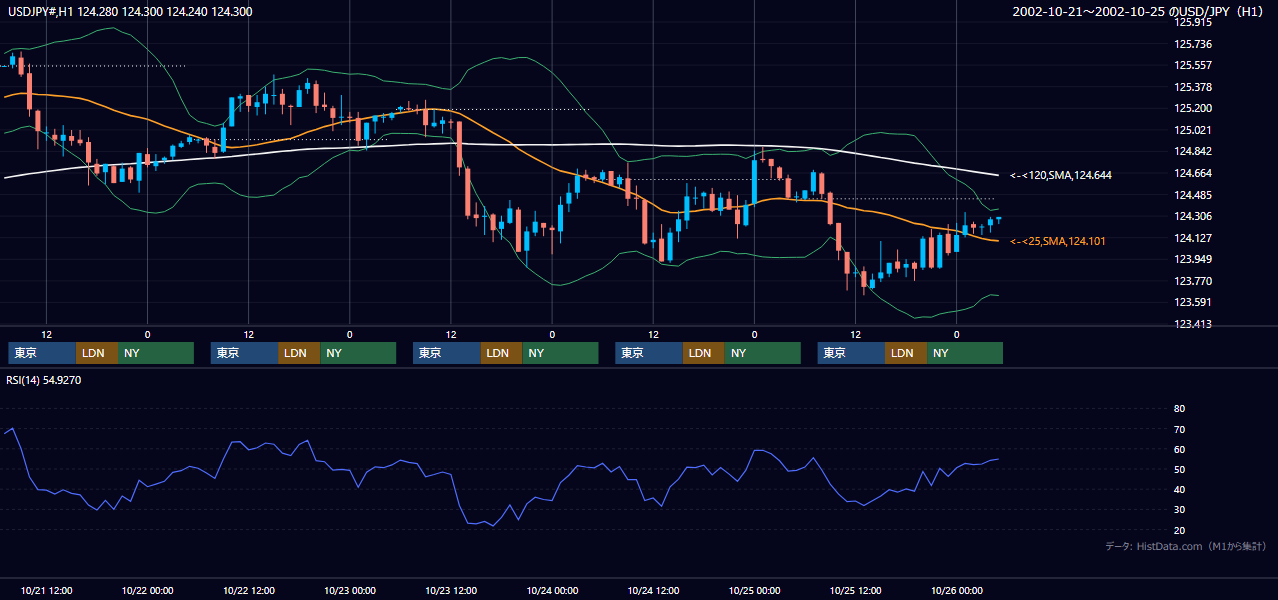Click RSI scale level 20
Viewport: 1278px width, 600px height.
[1179, 530]
